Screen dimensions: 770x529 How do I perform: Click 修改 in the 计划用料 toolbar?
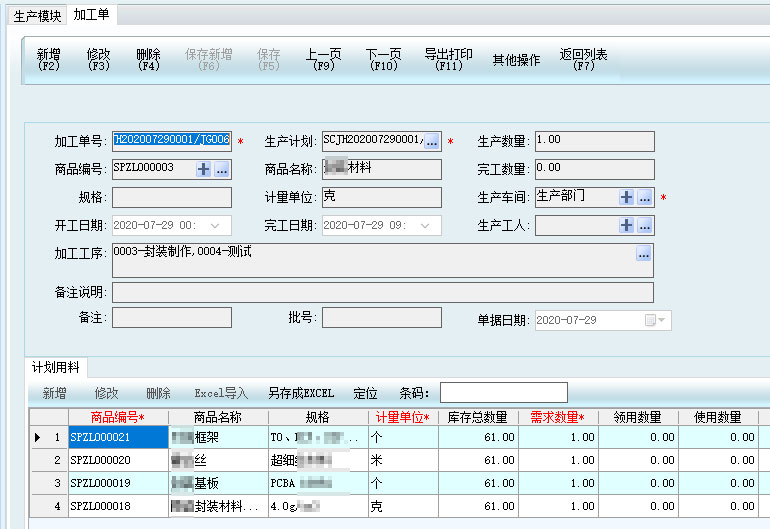pyautogui.click(x=107, y=393)
